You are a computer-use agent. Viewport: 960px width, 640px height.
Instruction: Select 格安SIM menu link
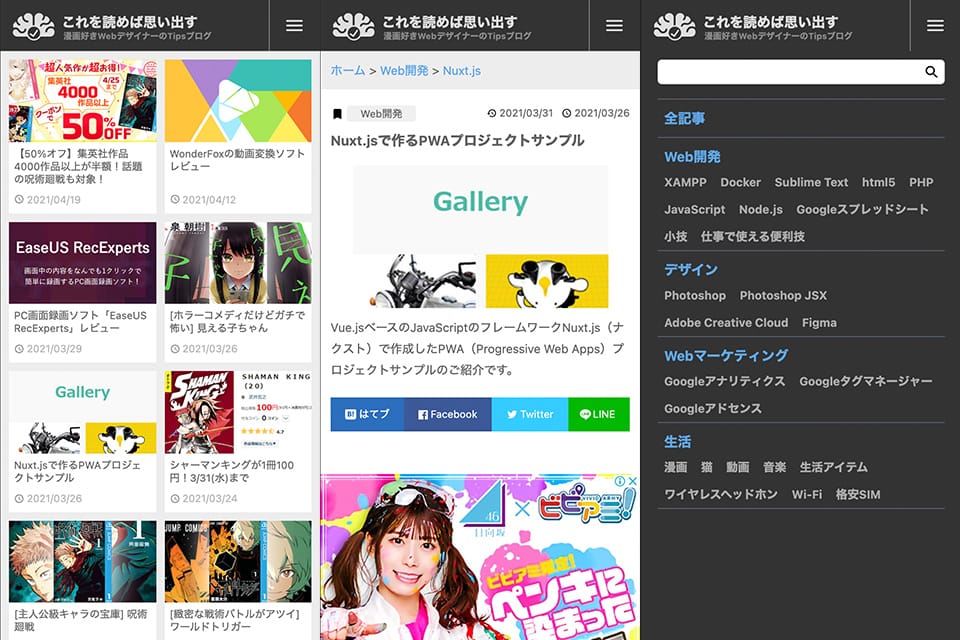pos(858,494)
